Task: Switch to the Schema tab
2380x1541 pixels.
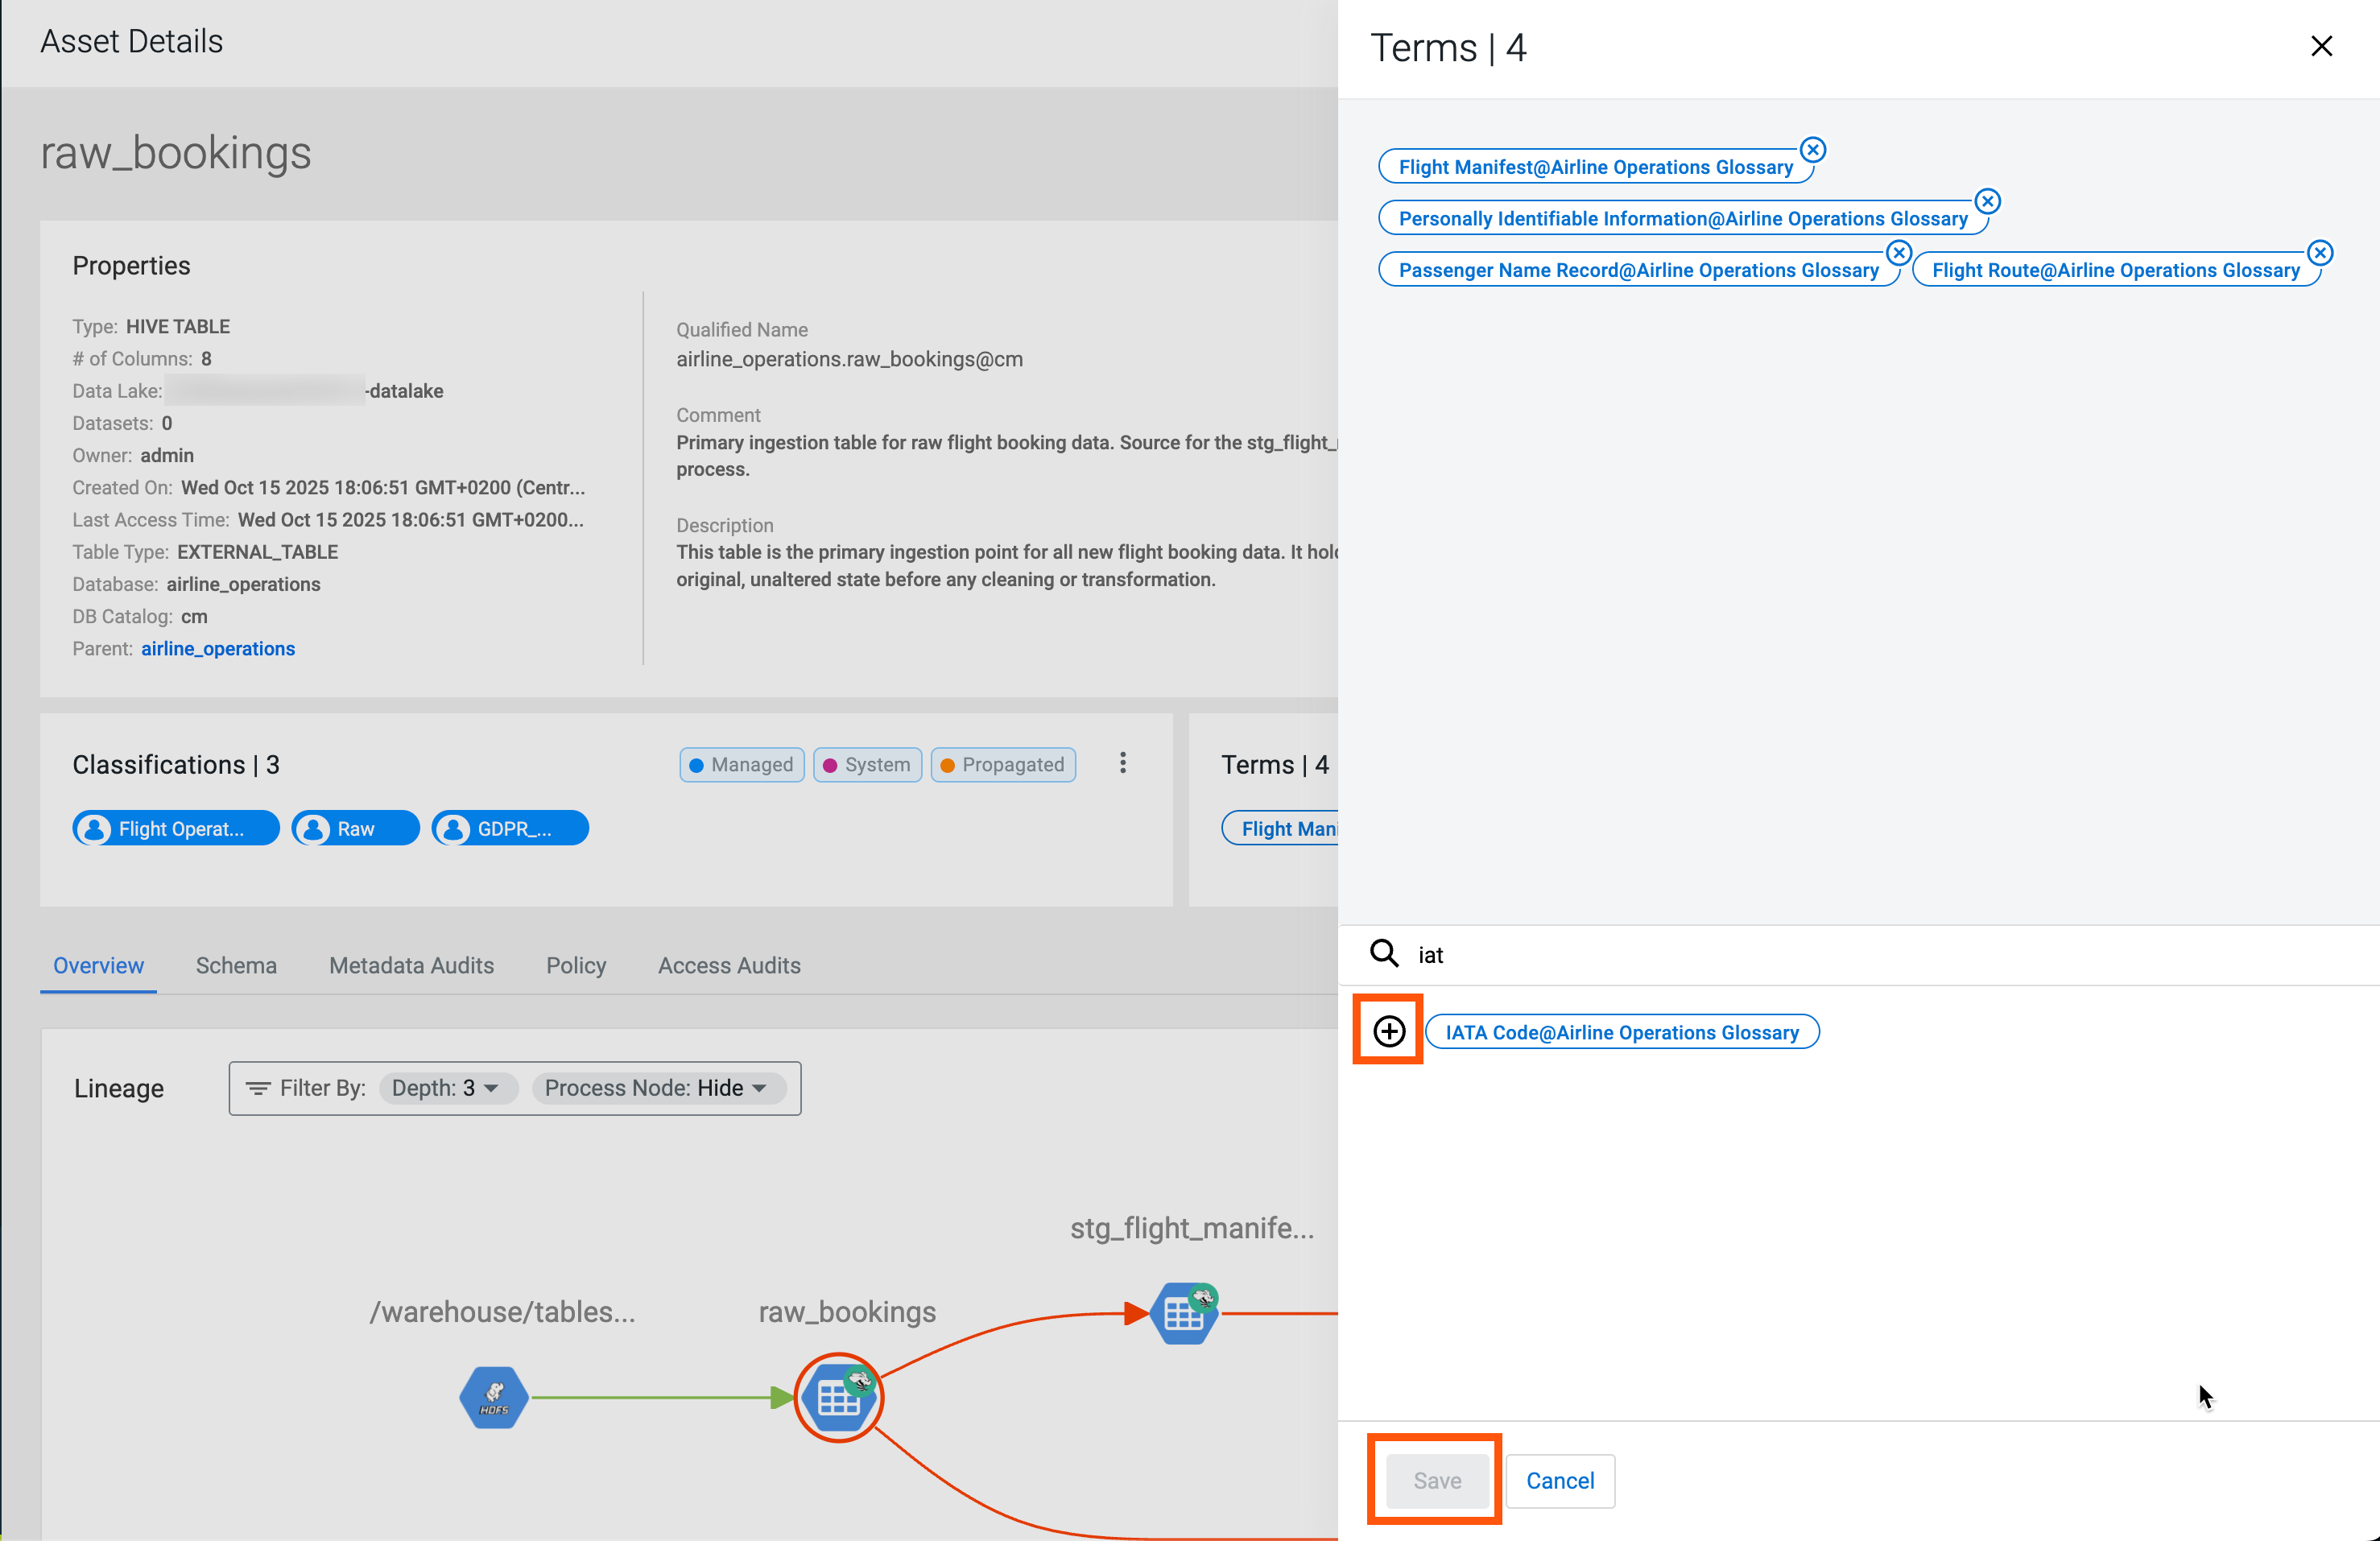Action: coord(236,965)
